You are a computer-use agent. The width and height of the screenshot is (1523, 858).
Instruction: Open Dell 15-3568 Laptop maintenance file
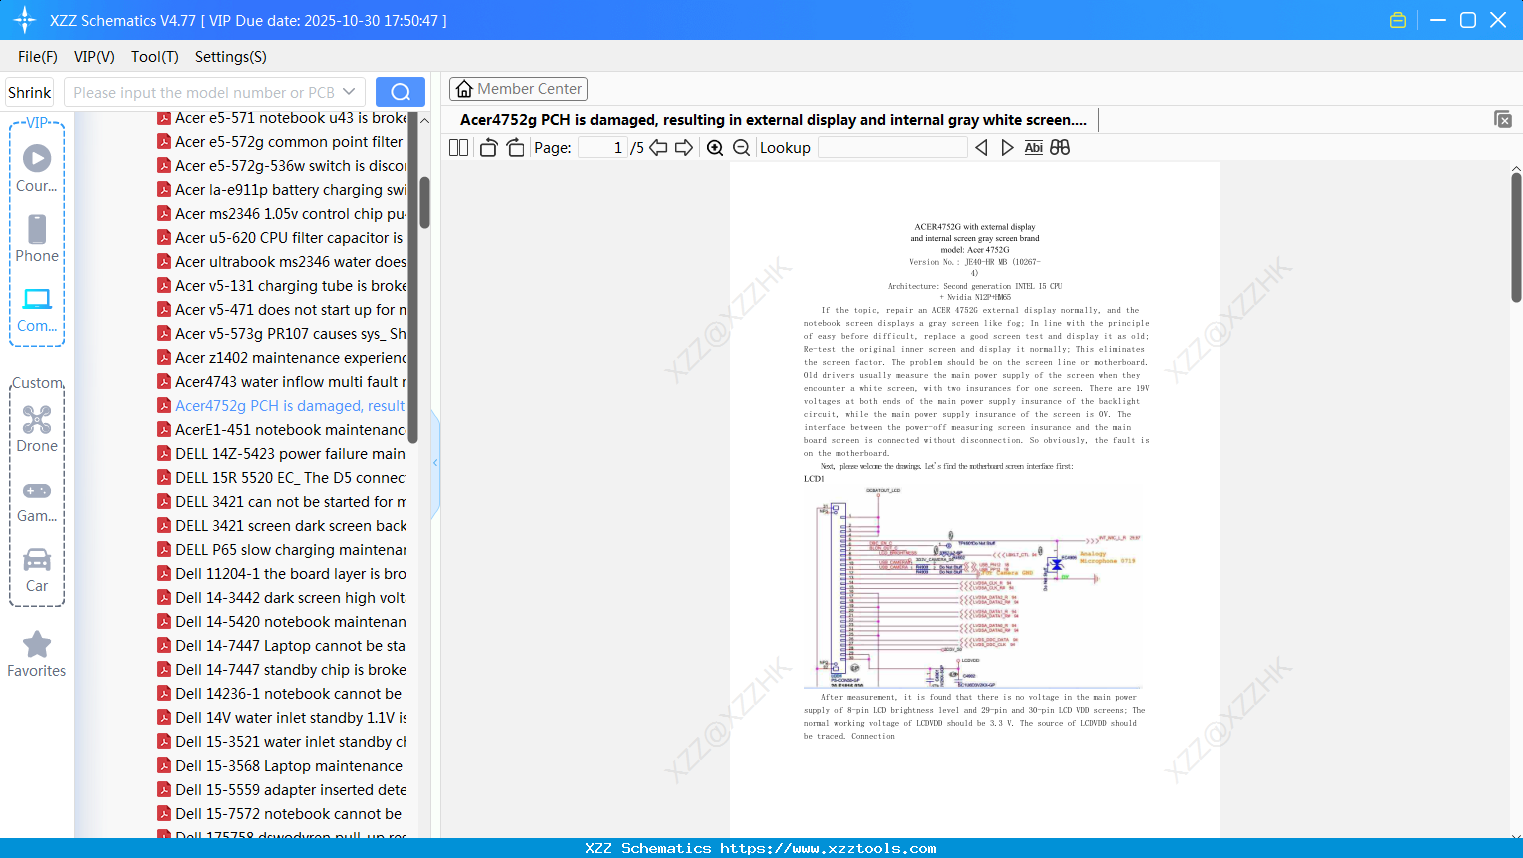pos(290,766)
